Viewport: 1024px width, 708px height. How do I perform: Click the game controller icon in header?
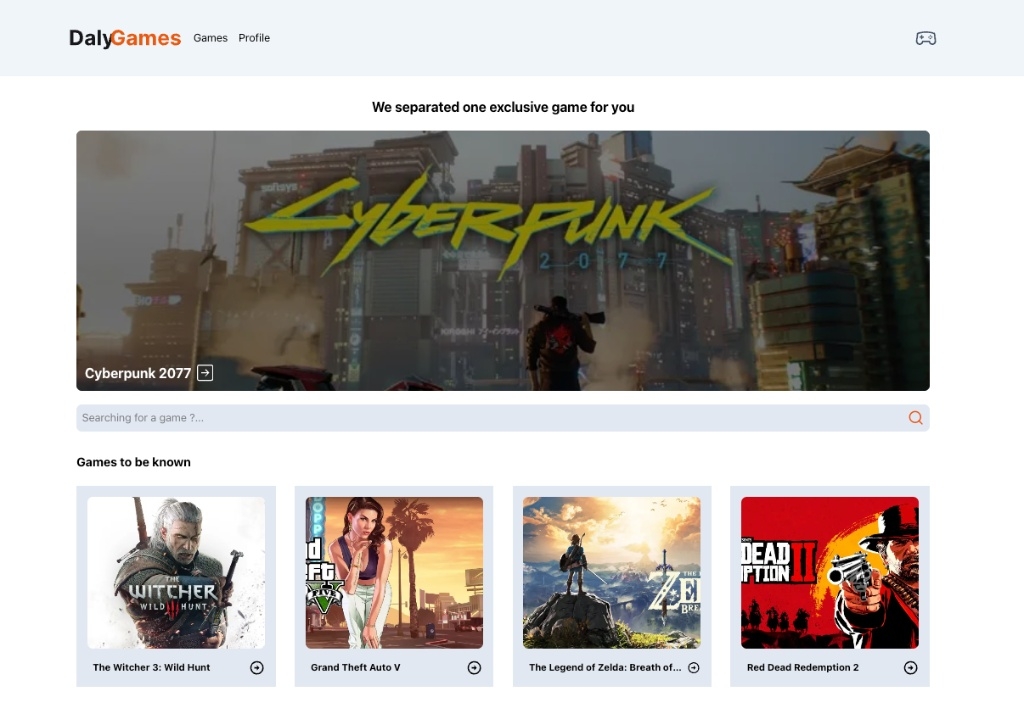(925, 38)
